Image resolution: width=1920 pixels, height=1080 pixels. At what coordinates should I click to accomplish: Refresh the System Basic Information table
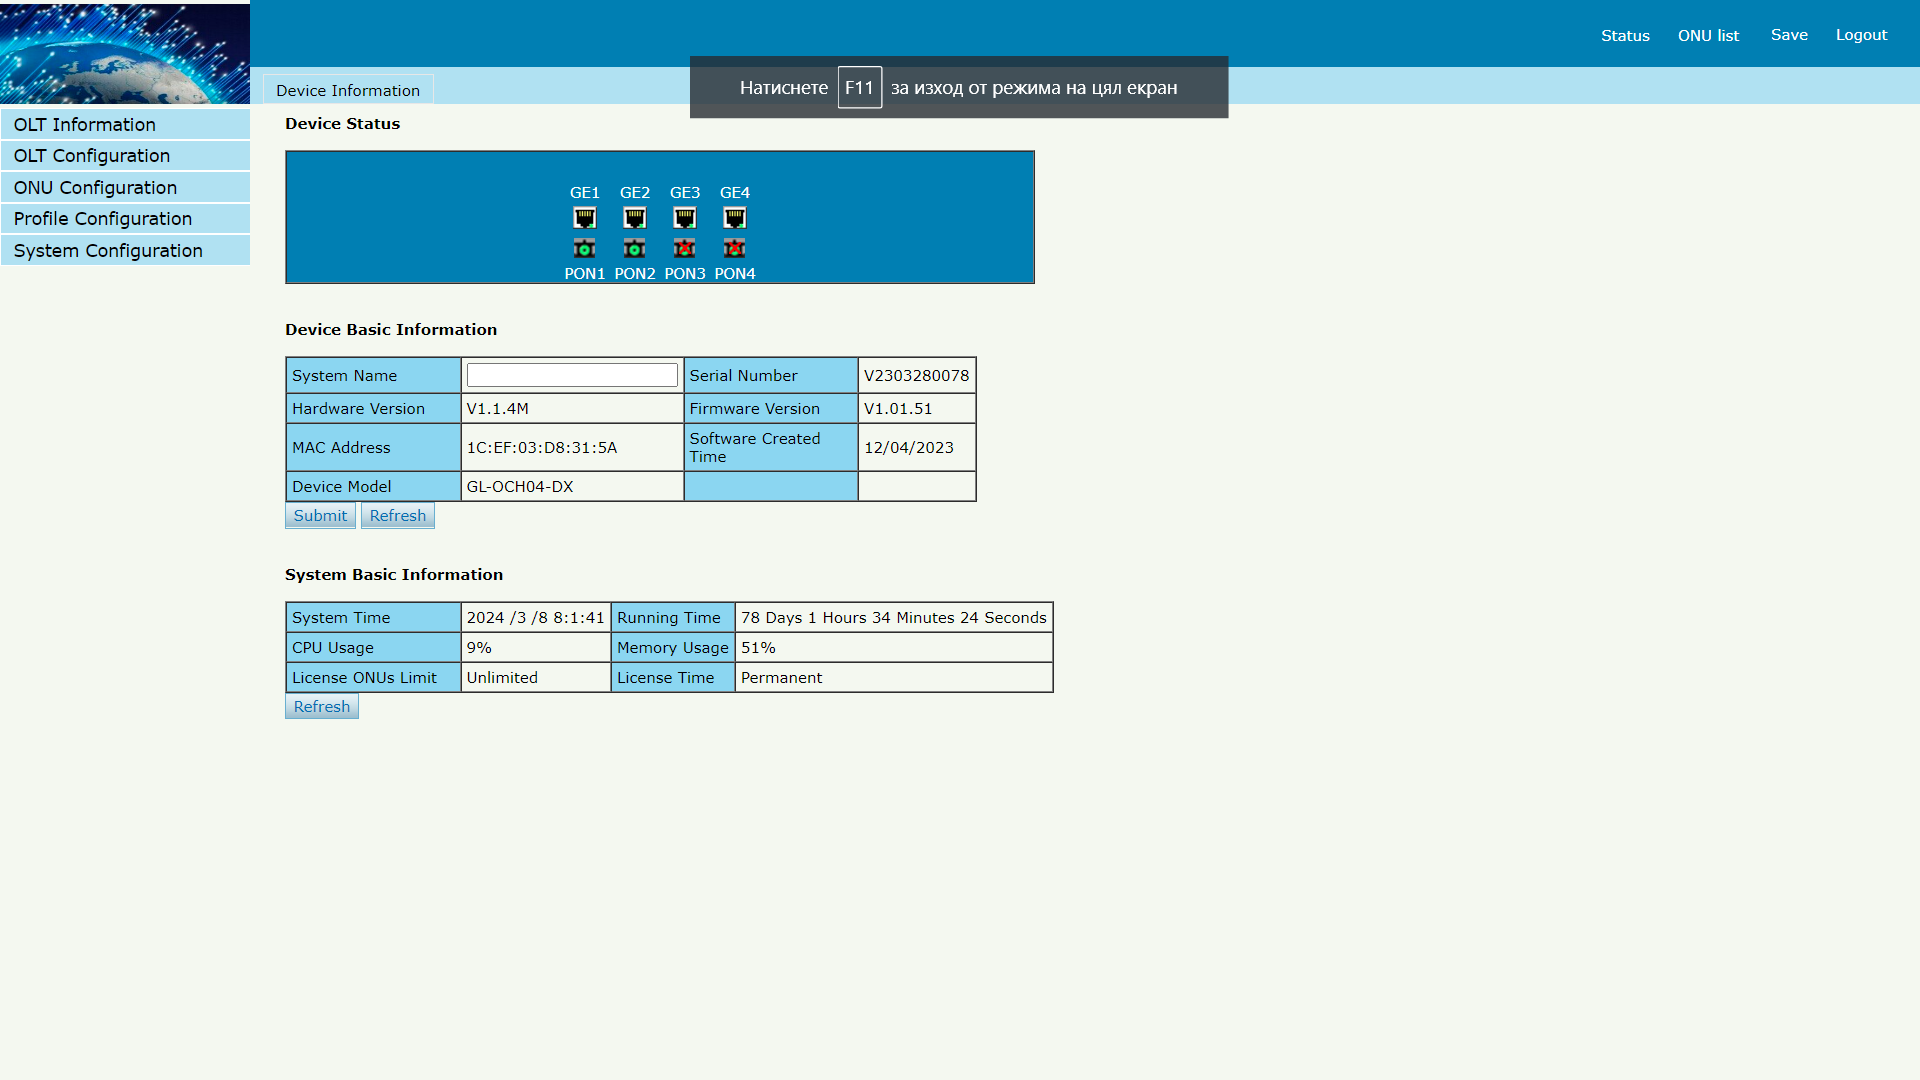321,707
